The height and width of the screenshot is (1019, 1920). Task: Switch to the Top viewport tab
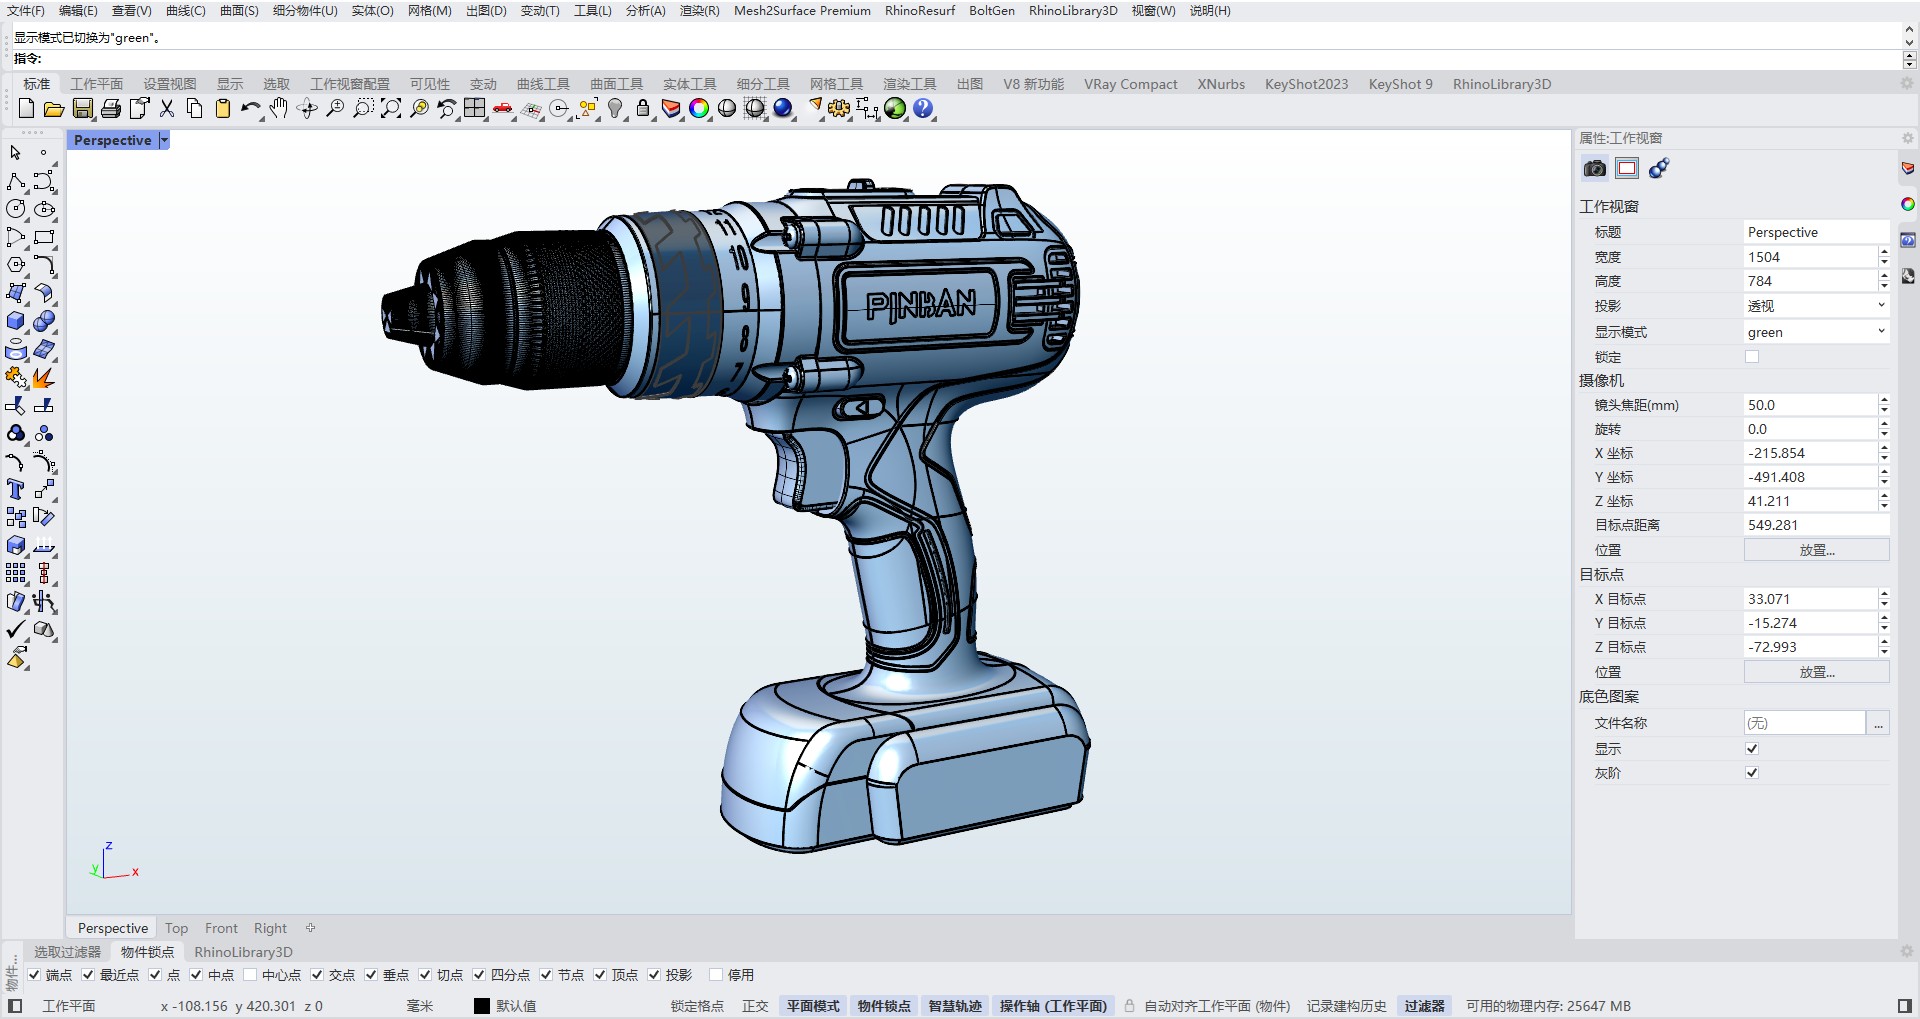click(x=176, y=928)
